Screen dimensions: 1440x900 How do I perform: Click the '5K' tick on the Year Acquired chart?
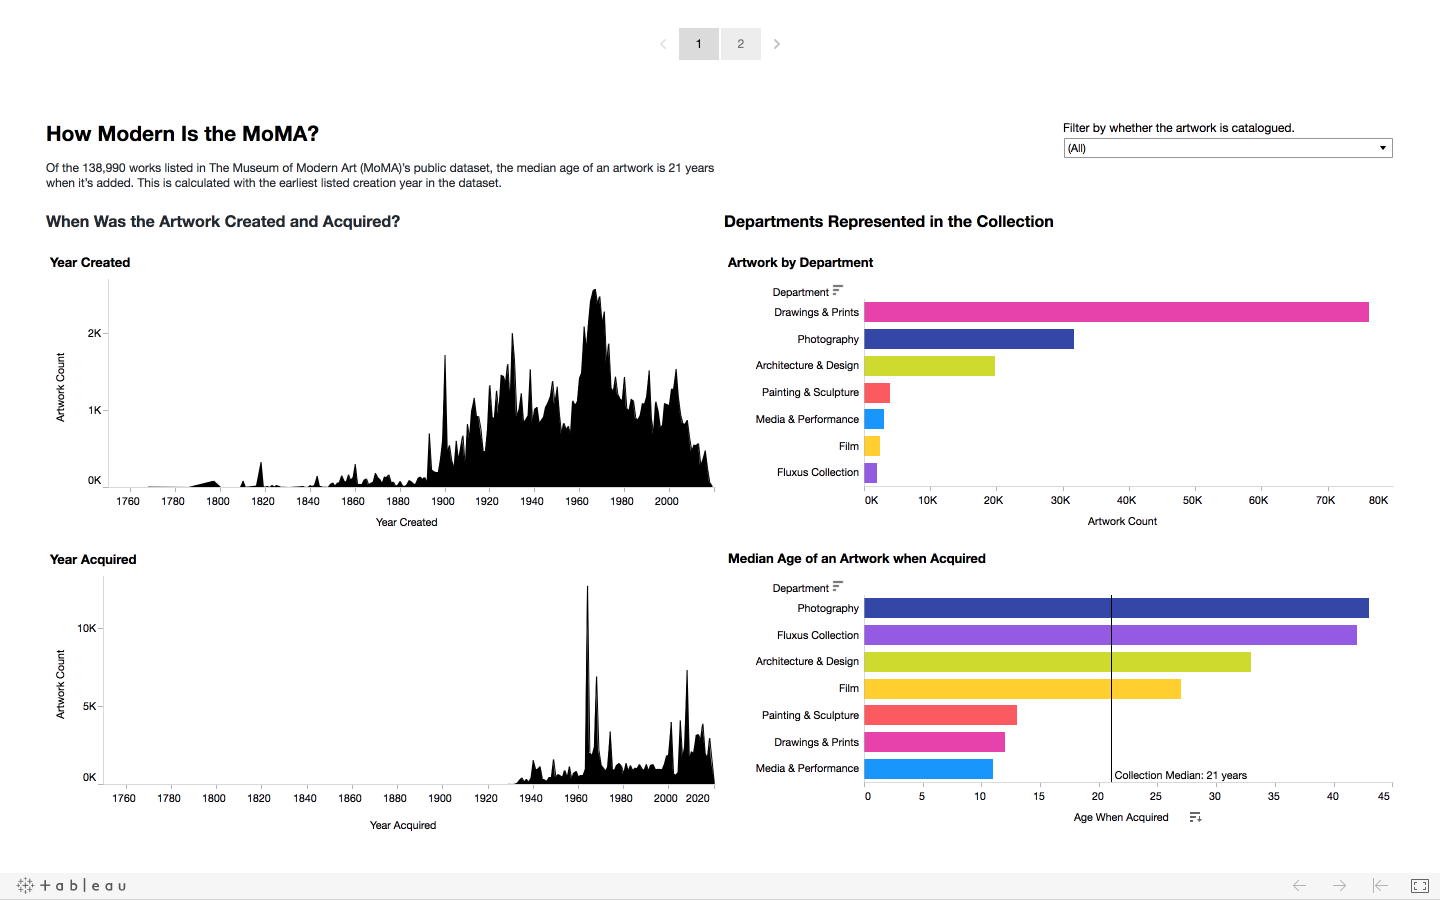(x=90, y=706)
